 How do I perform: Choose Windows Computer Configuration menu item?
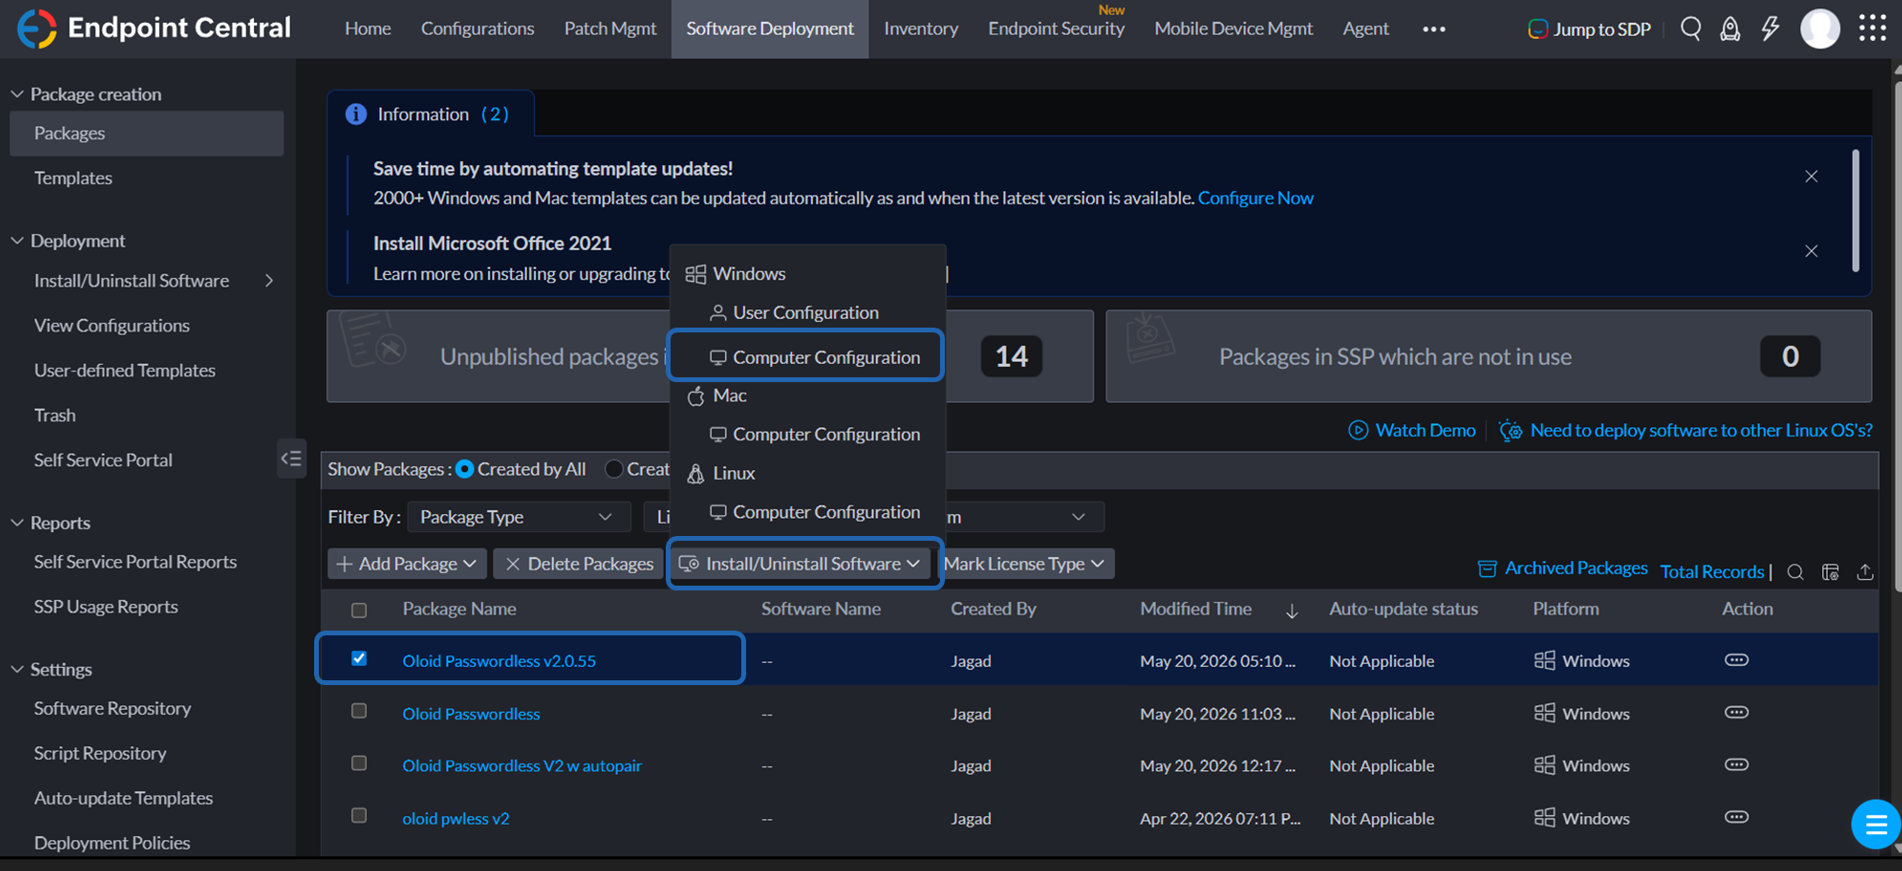point(805,356)
